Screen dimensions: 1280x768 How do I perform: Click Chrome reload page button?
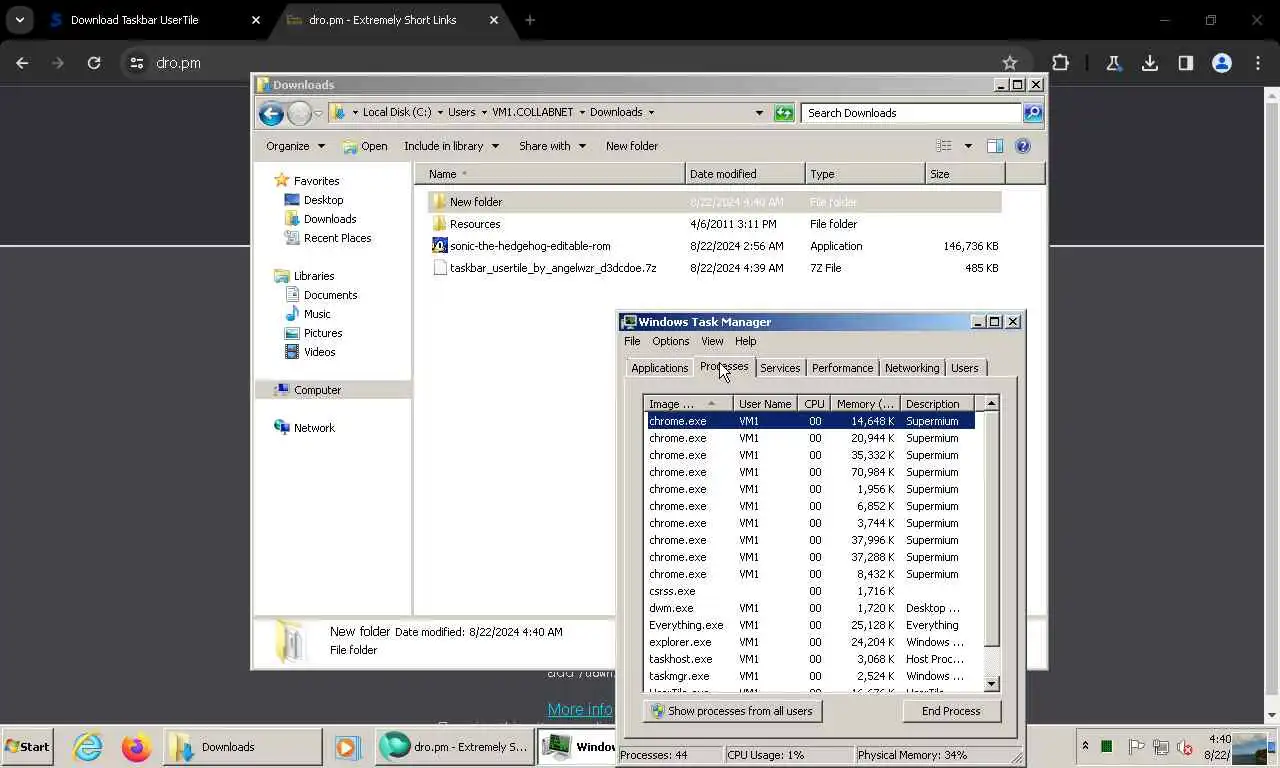coord(94,63)
